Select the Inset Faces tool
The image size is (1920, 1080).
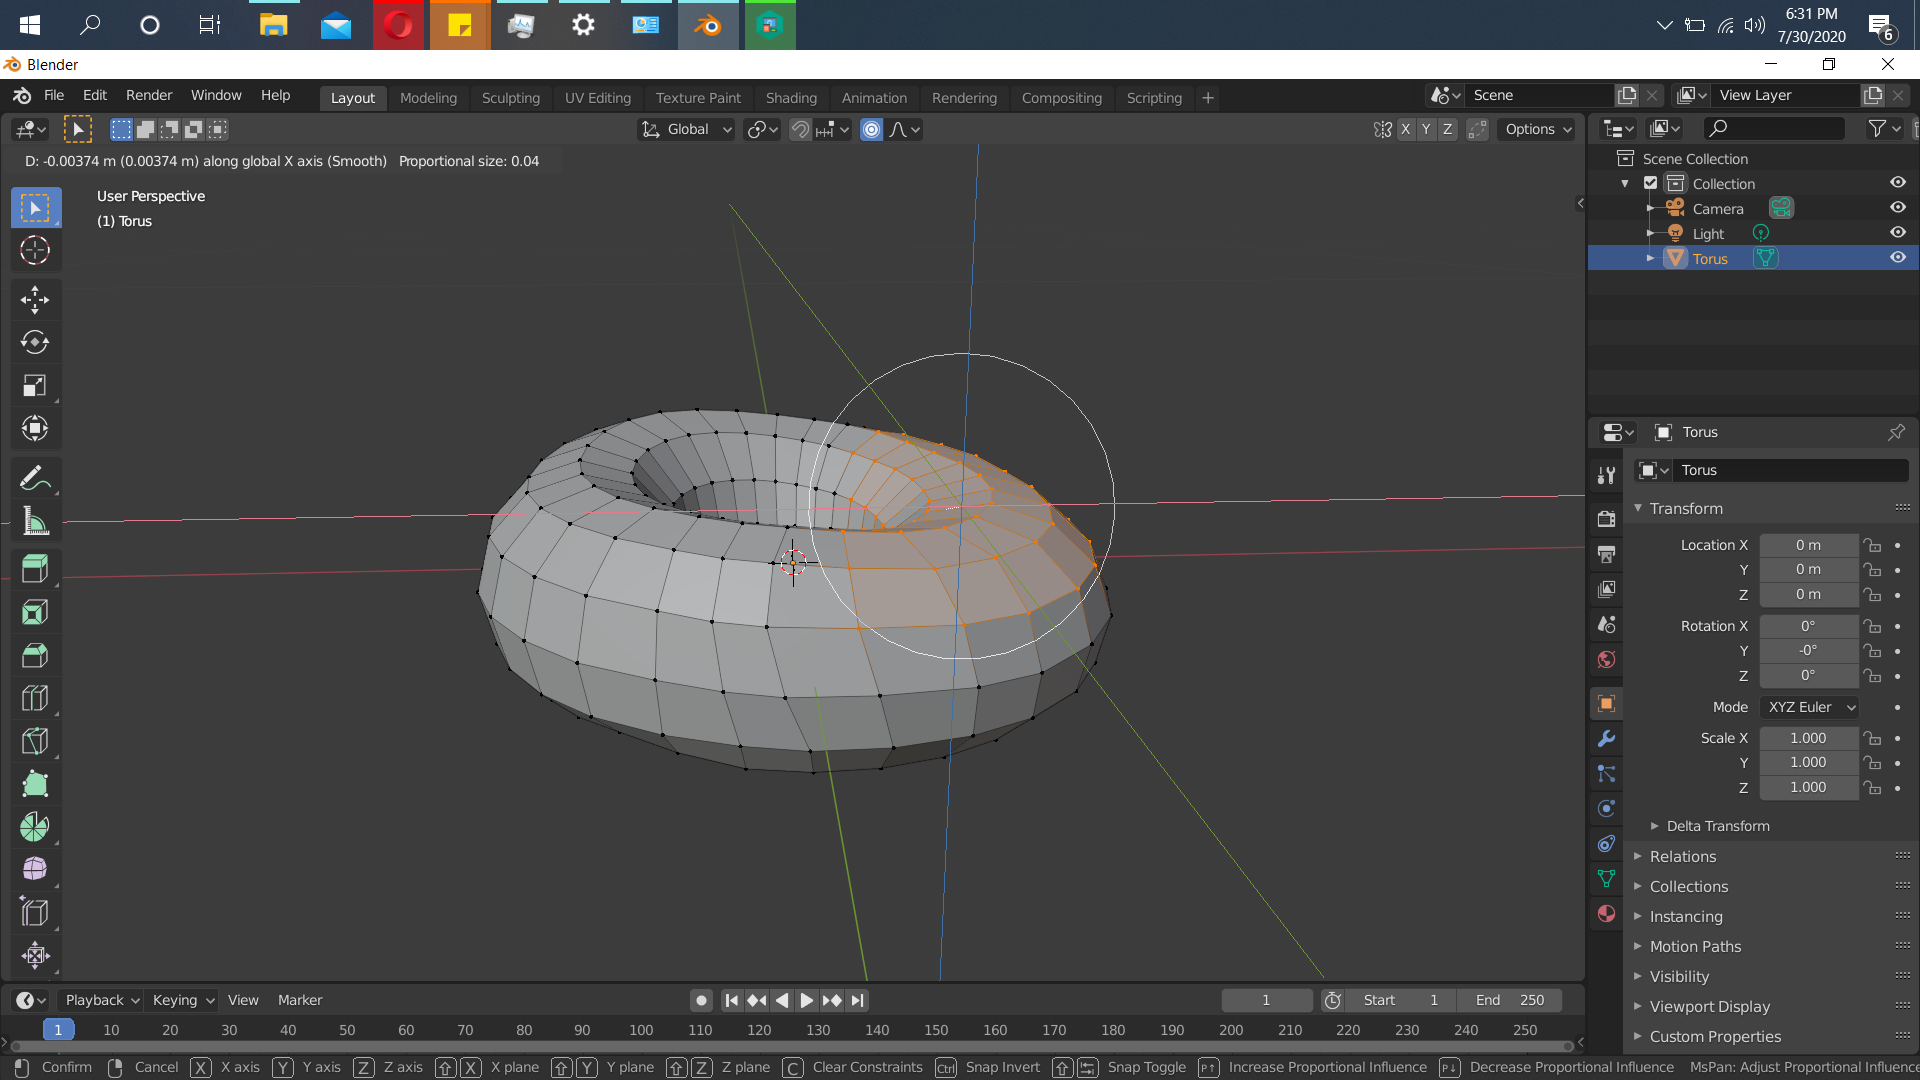(36, 612)
